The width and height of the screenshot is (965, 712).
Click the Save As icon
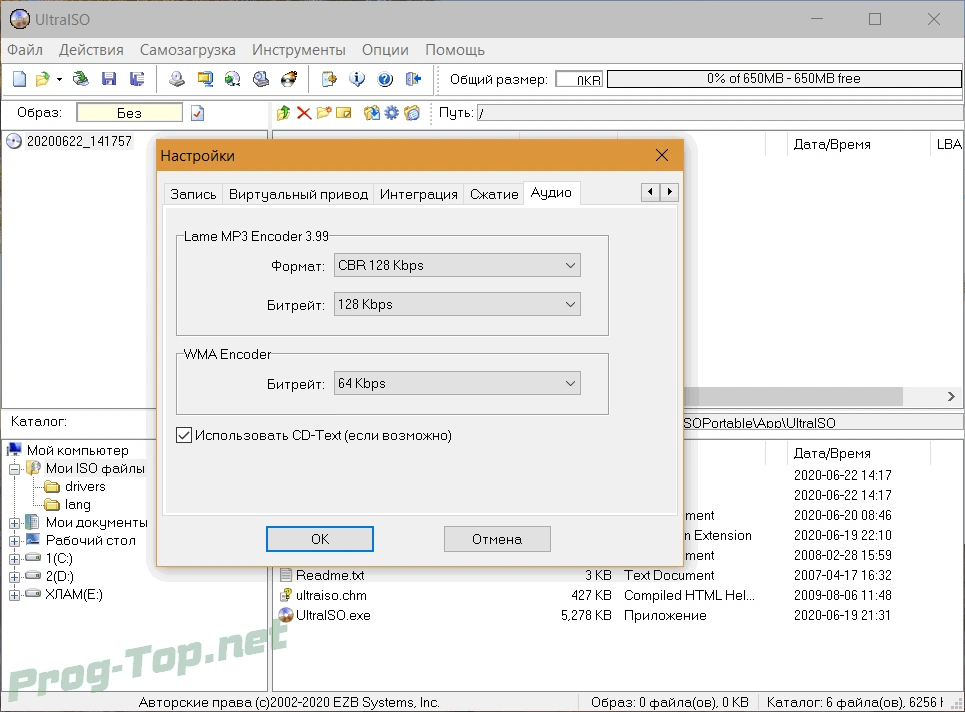[137, 79]
